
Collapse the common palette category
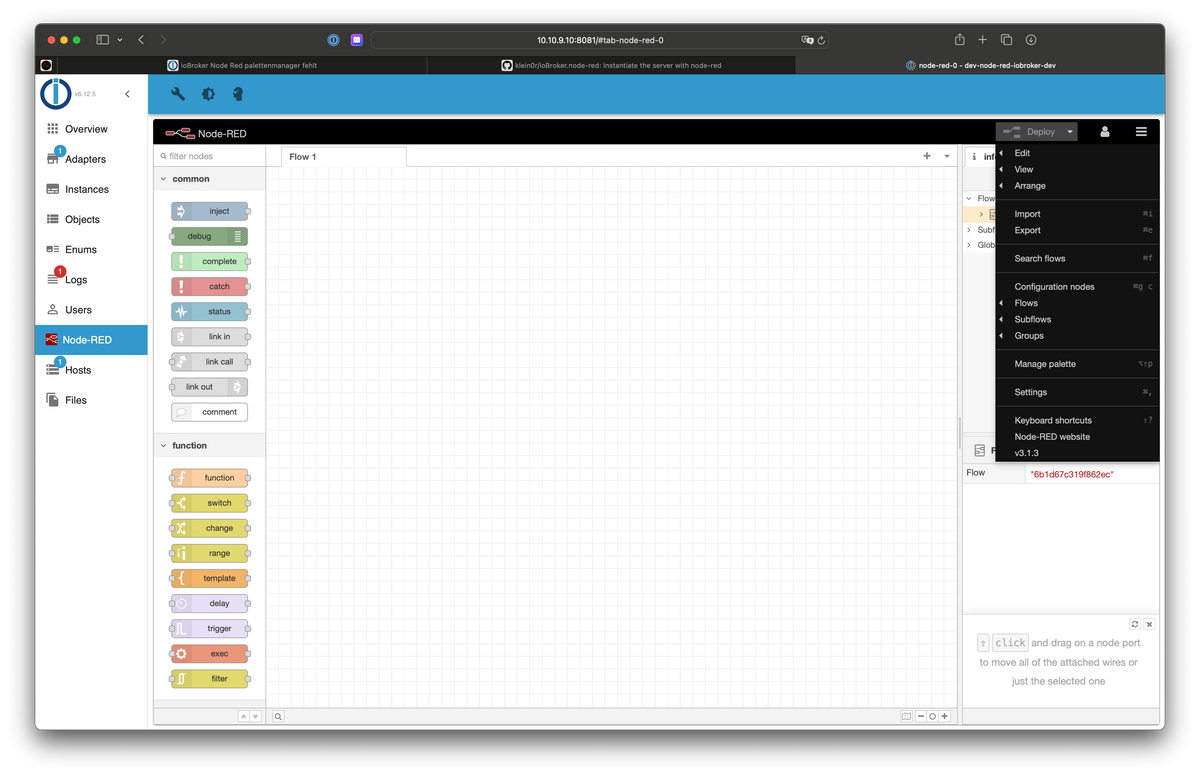(210, 179)
